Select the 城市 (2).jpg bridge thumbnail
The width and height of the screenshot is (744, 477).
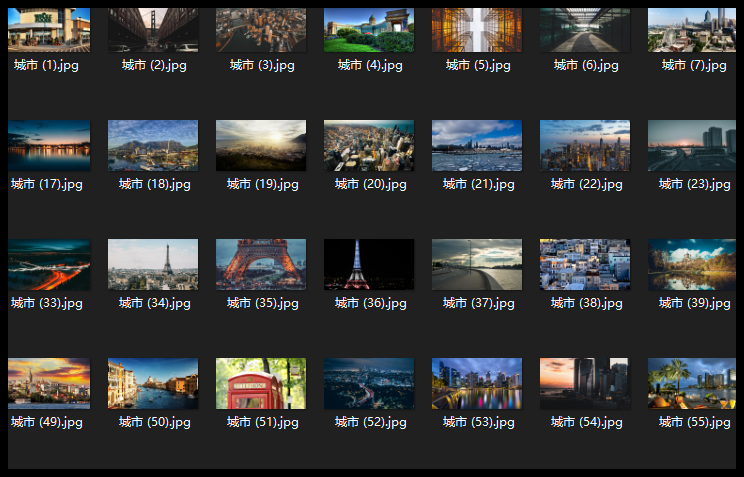coord(153,30)
